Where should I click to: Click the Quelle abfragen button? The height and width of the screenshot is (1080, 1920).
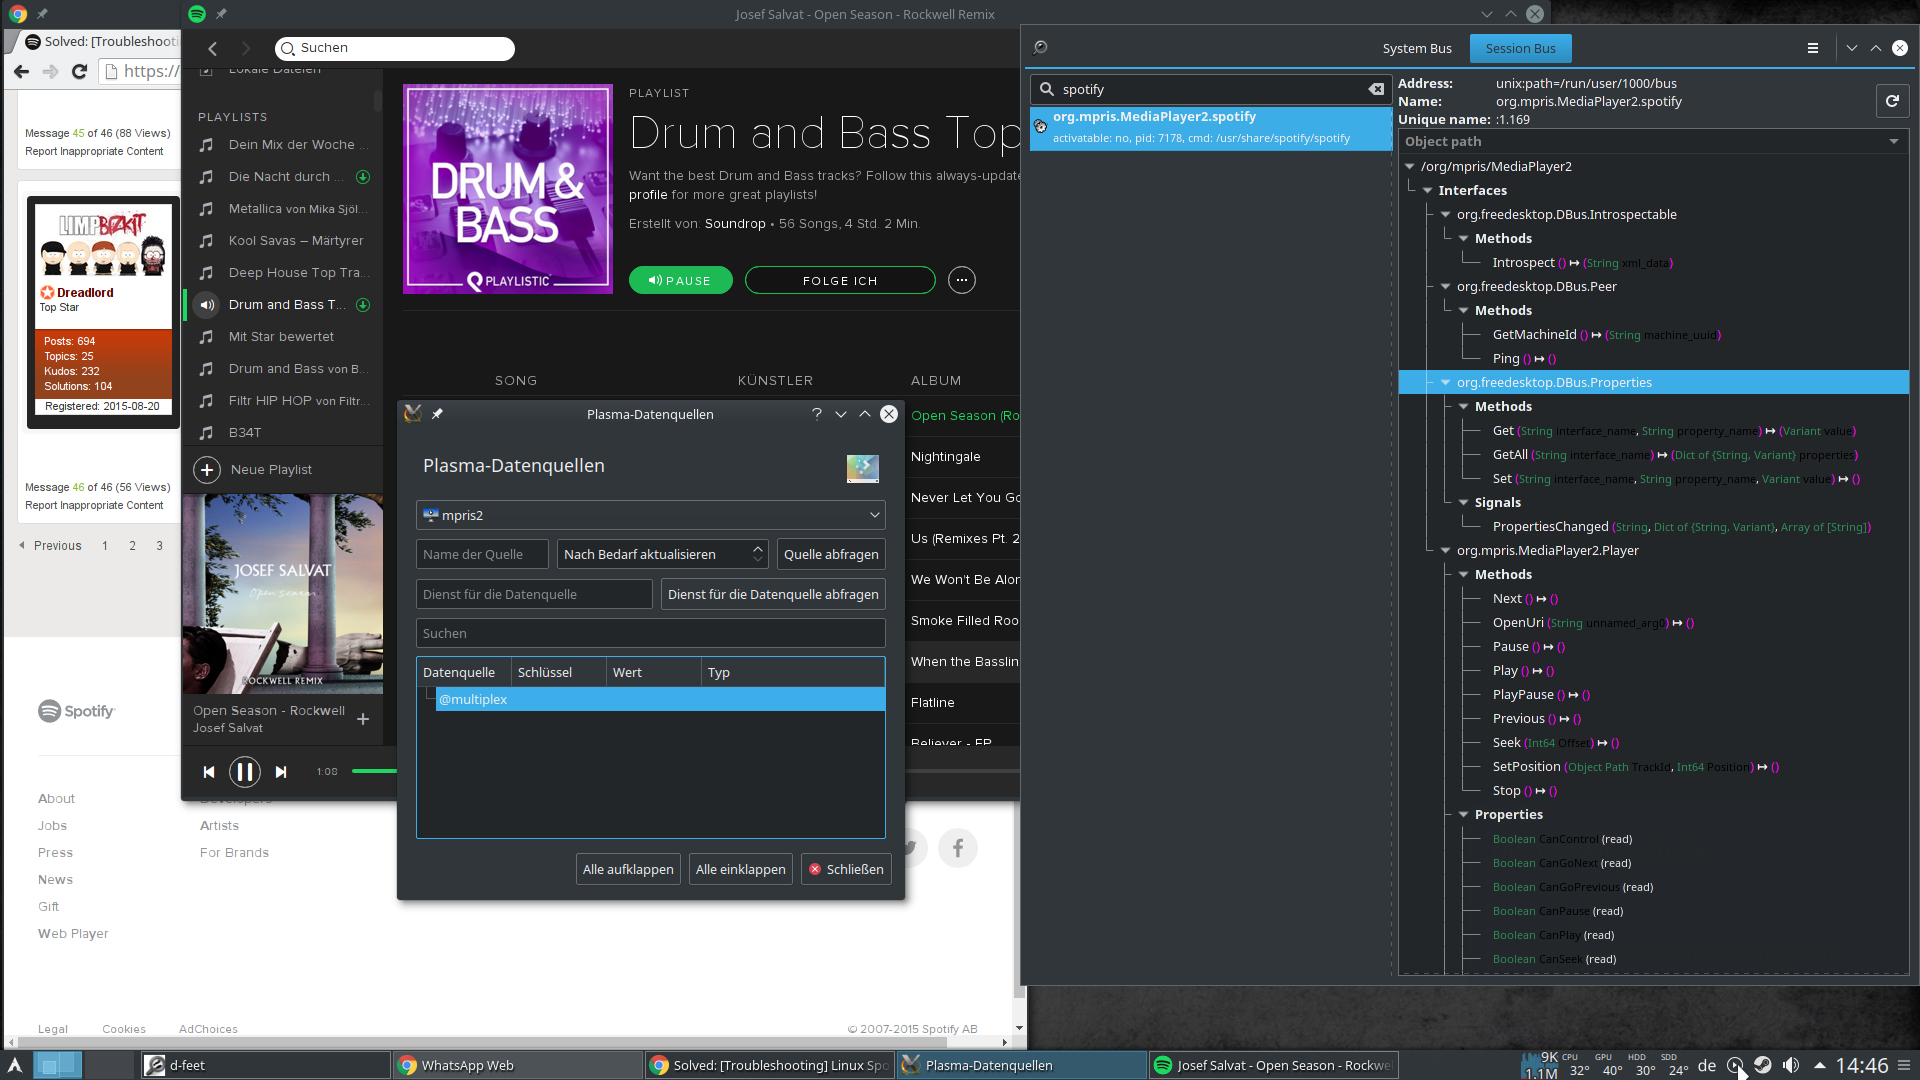(830, 554)
